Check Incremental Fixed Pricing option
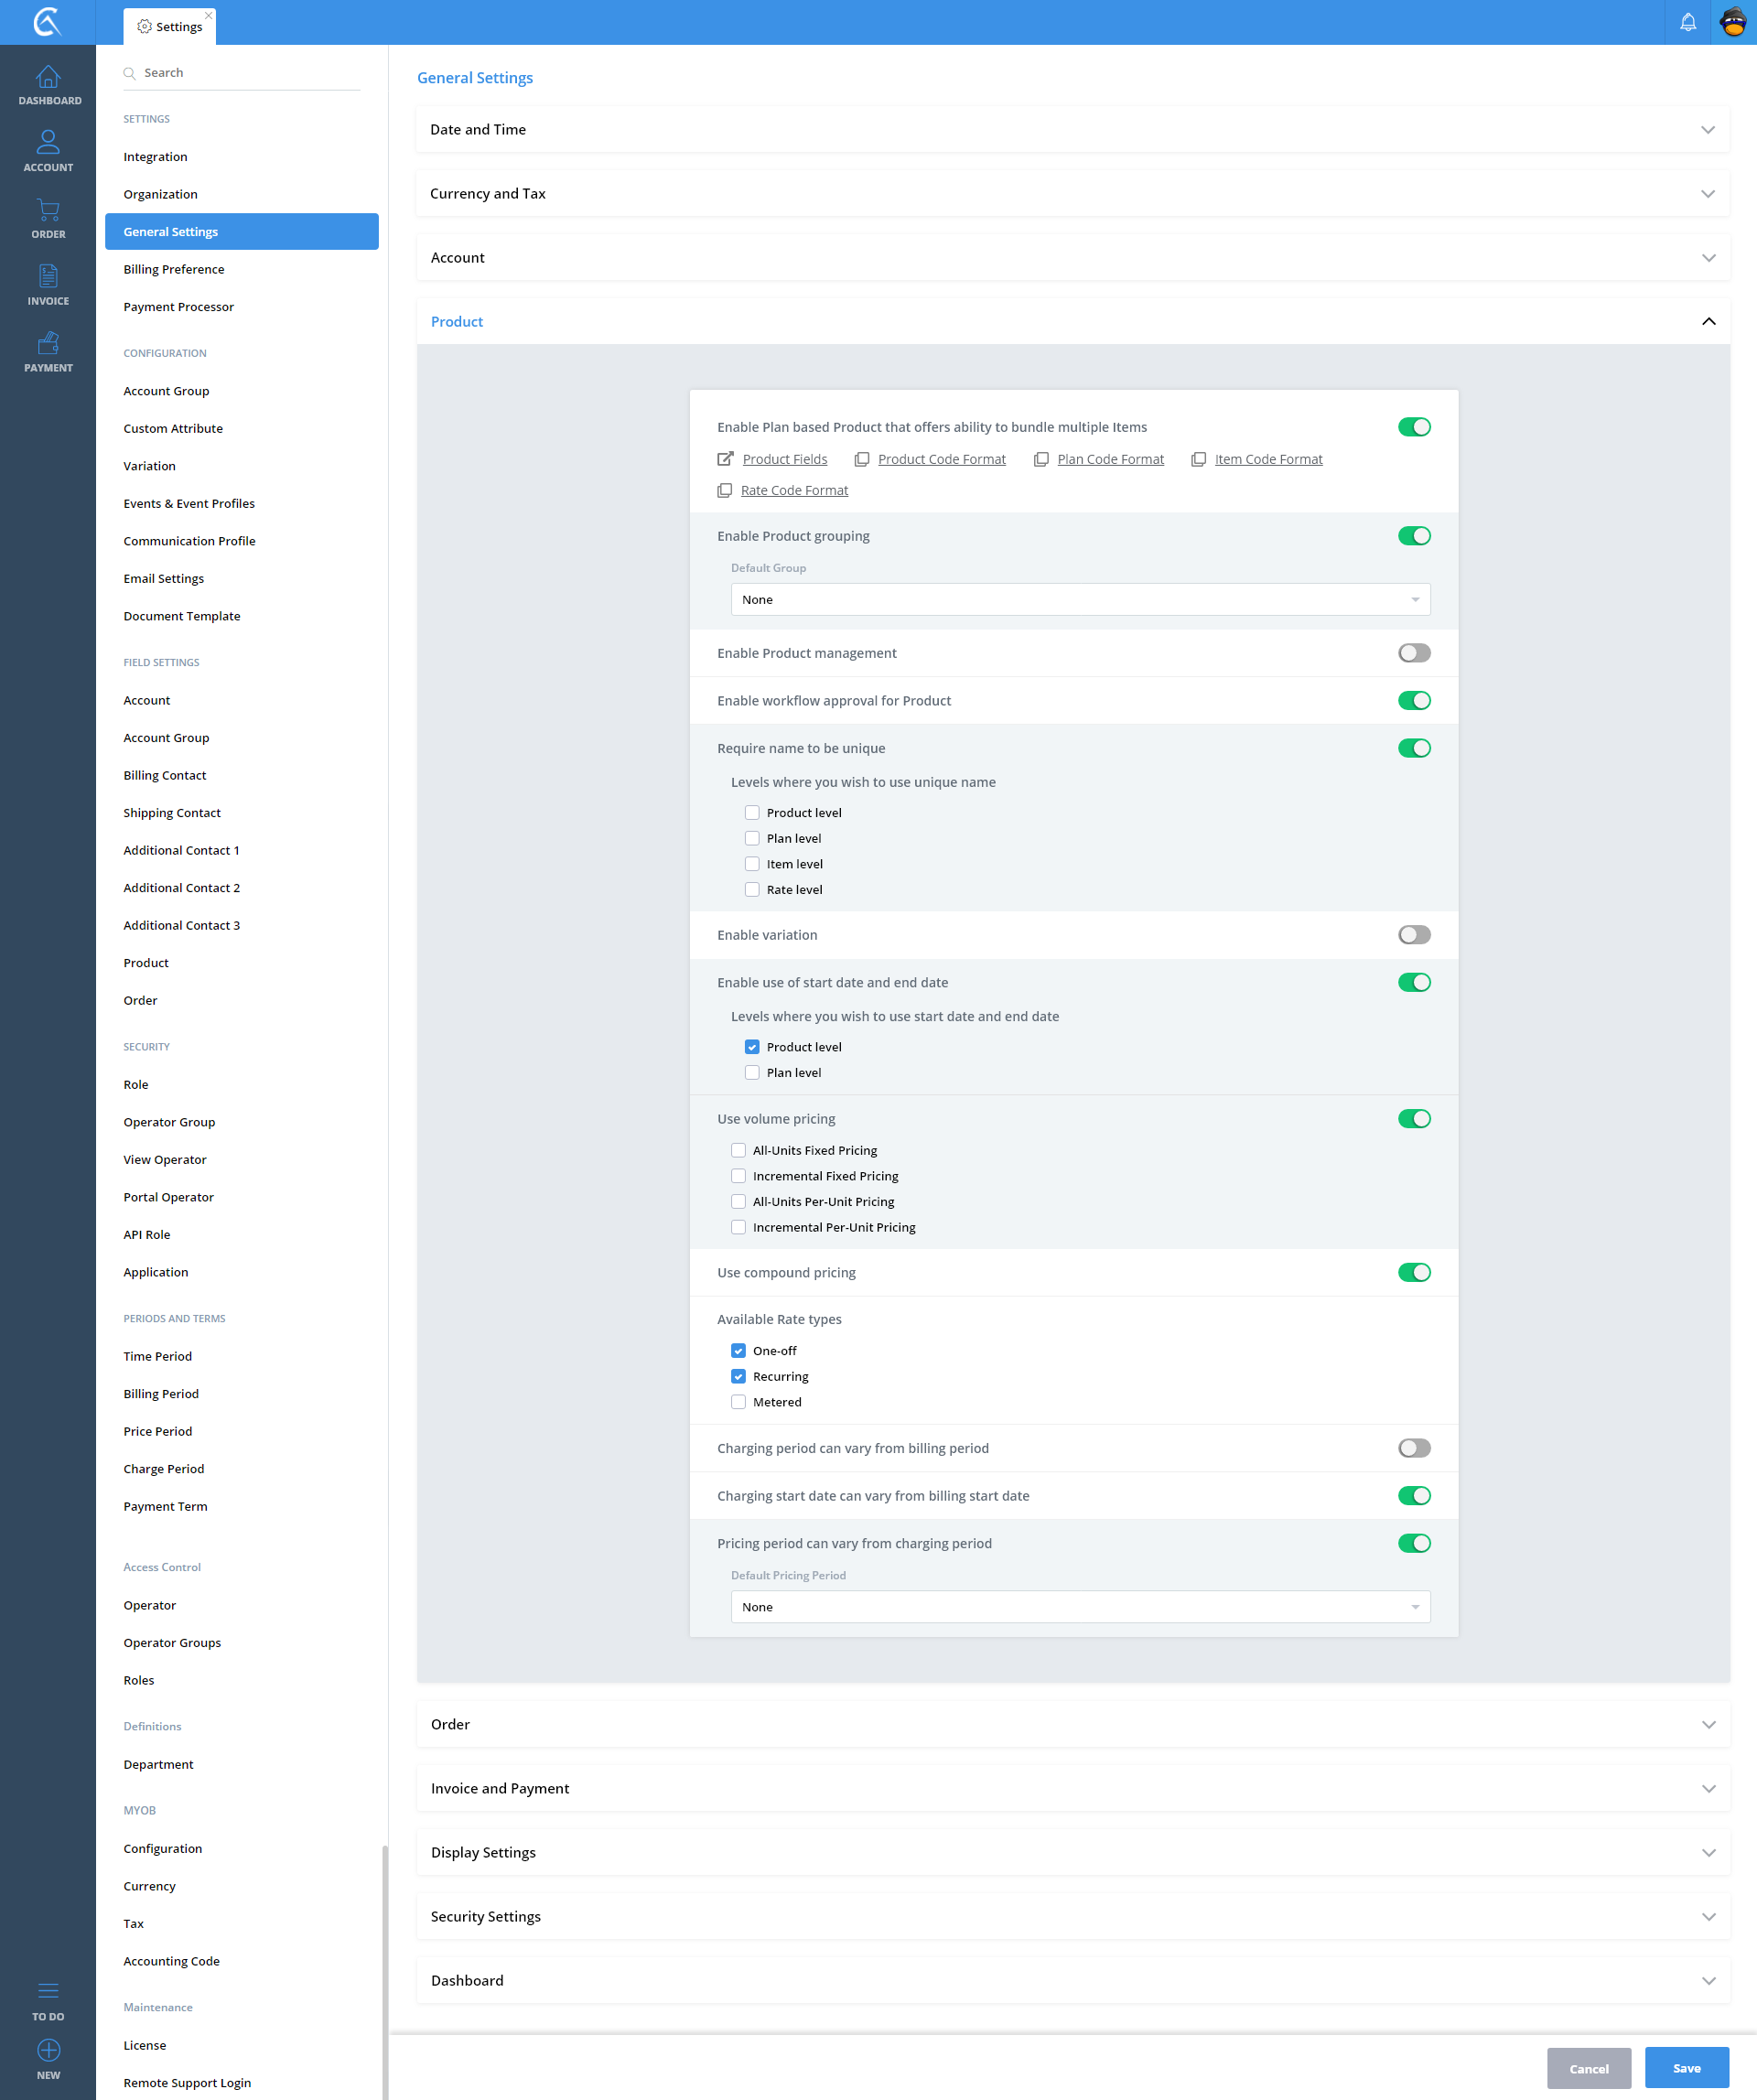The image size is (1757, 2100). tap(738, 1176)
